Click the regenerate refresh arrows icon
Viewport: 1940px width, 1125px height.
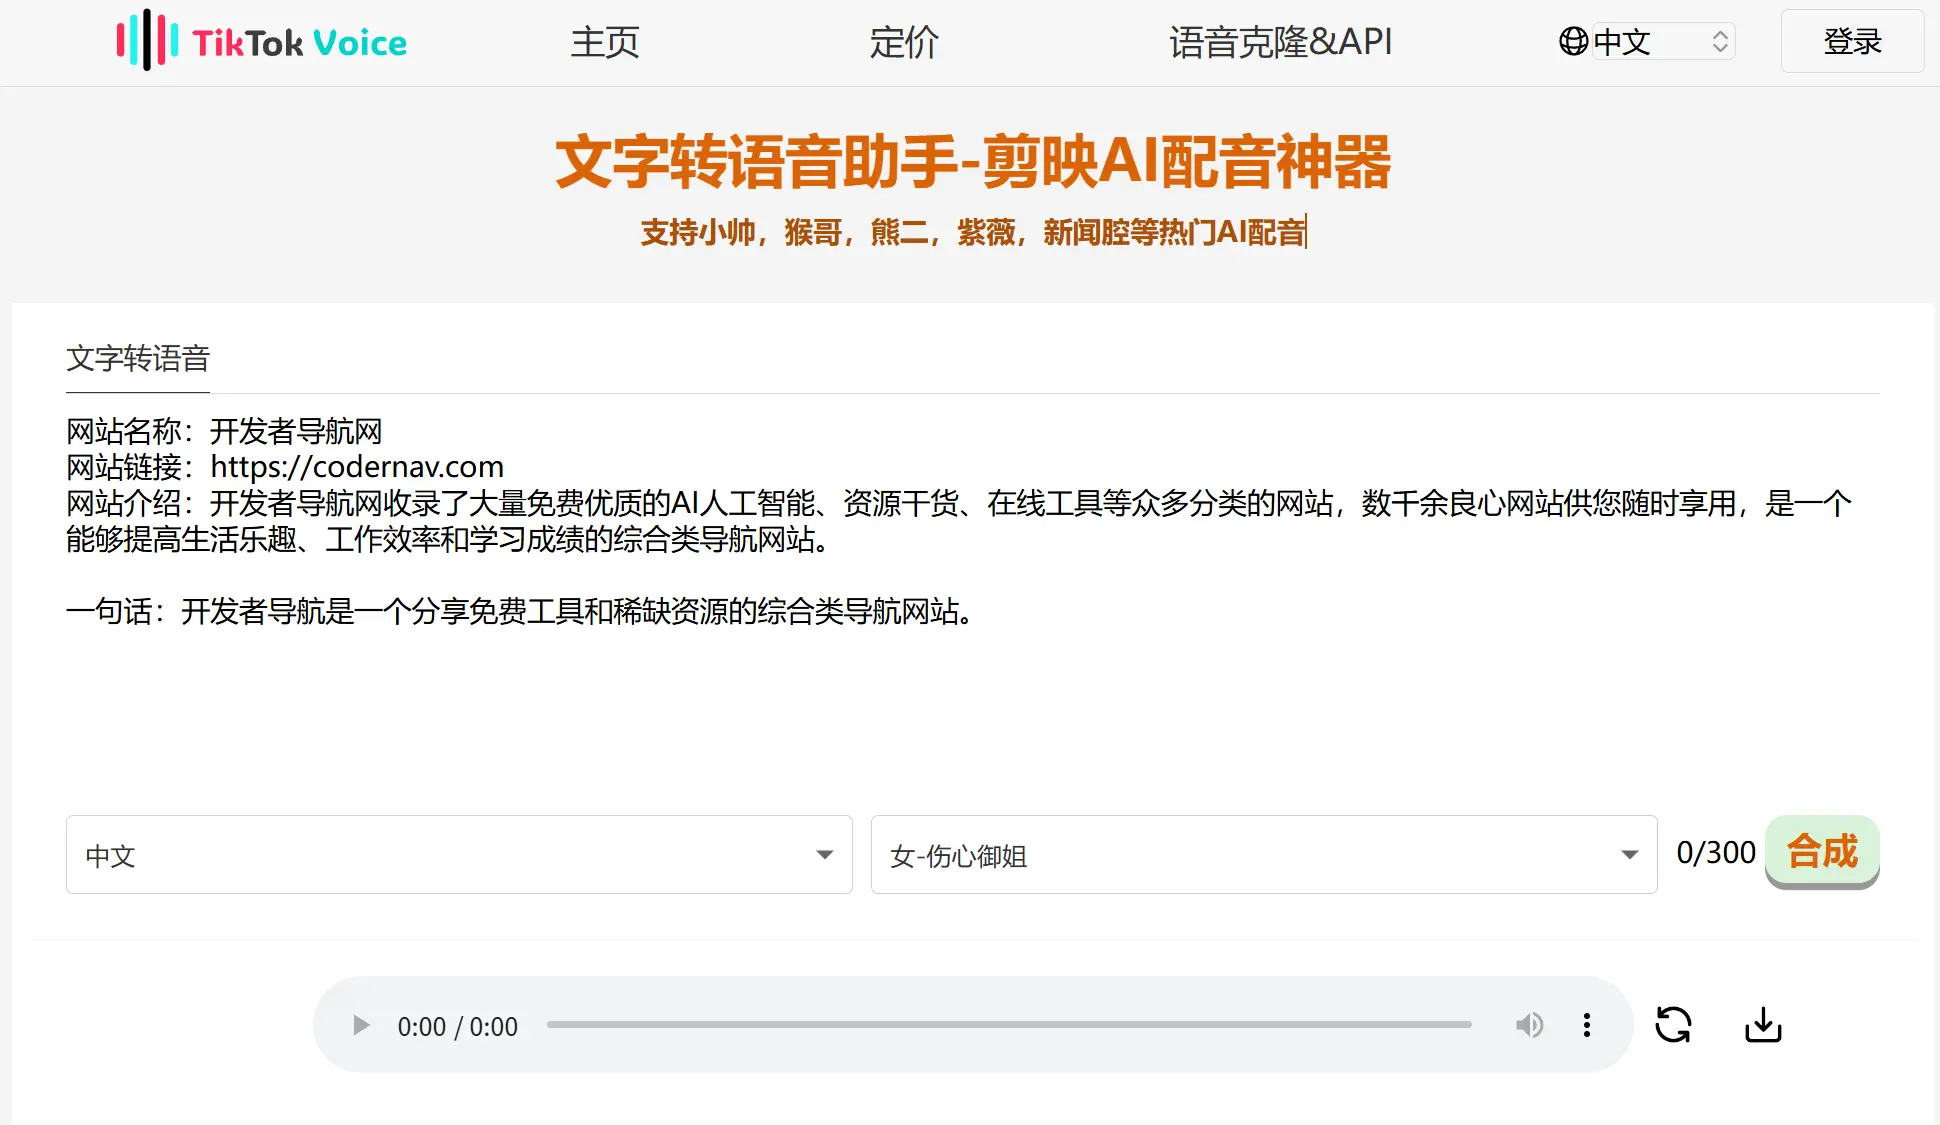pos(1673,1025)
